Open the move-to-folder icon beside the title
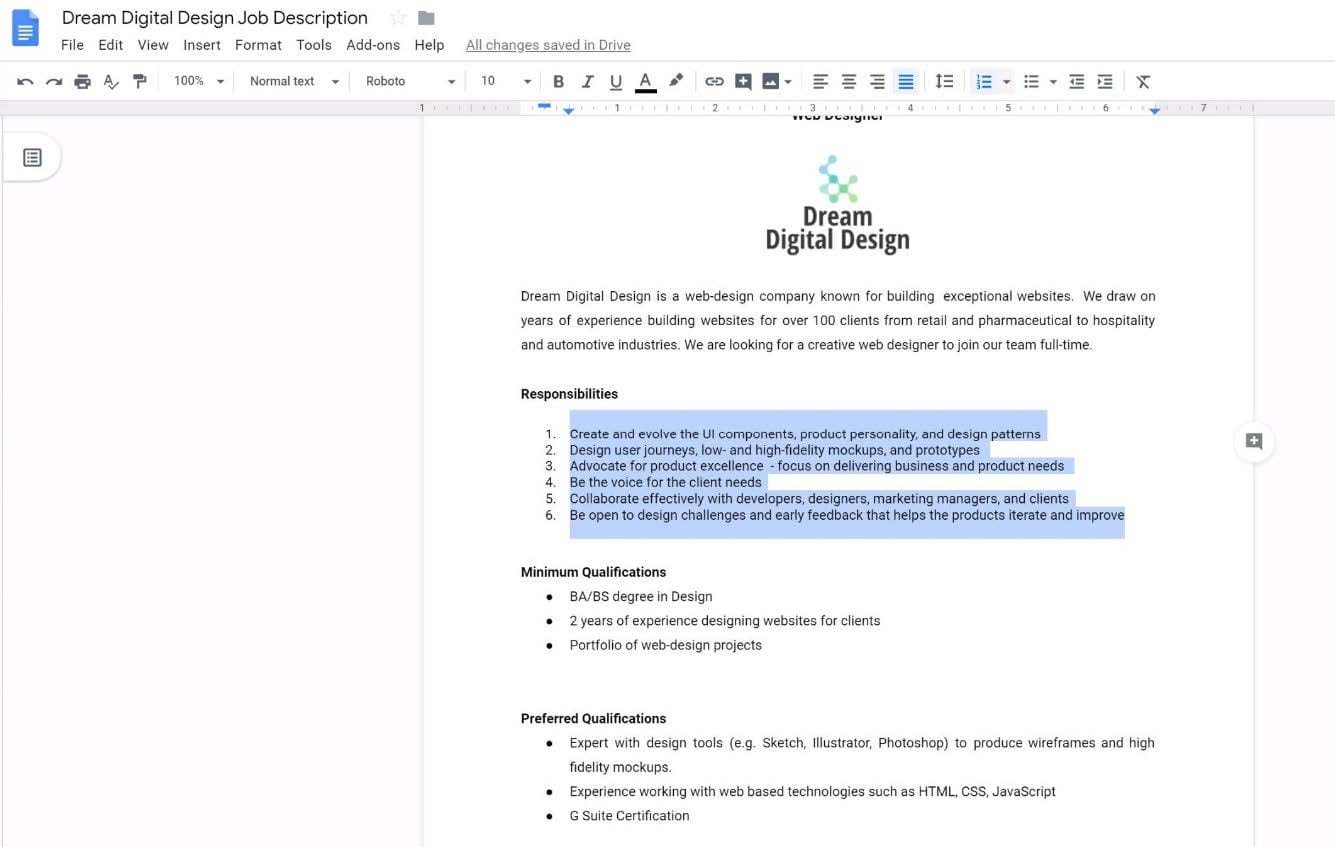1335x847 pixels. coord(426,18)
